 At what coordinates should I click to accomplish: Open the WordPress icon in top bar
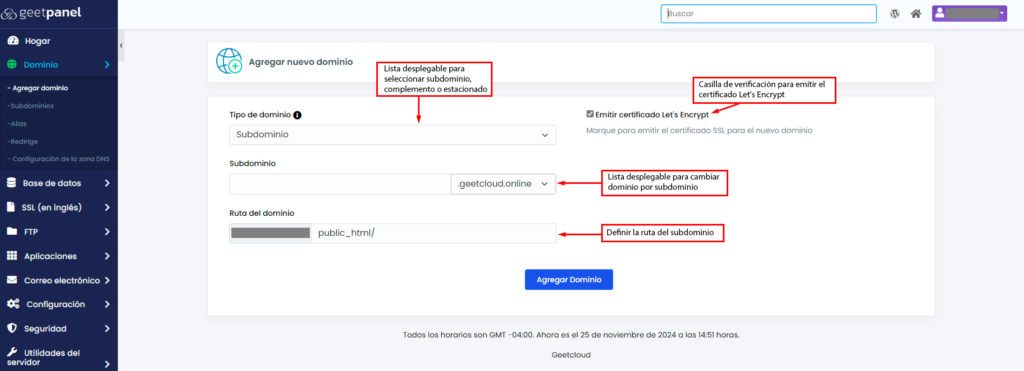tap(895, 14)
